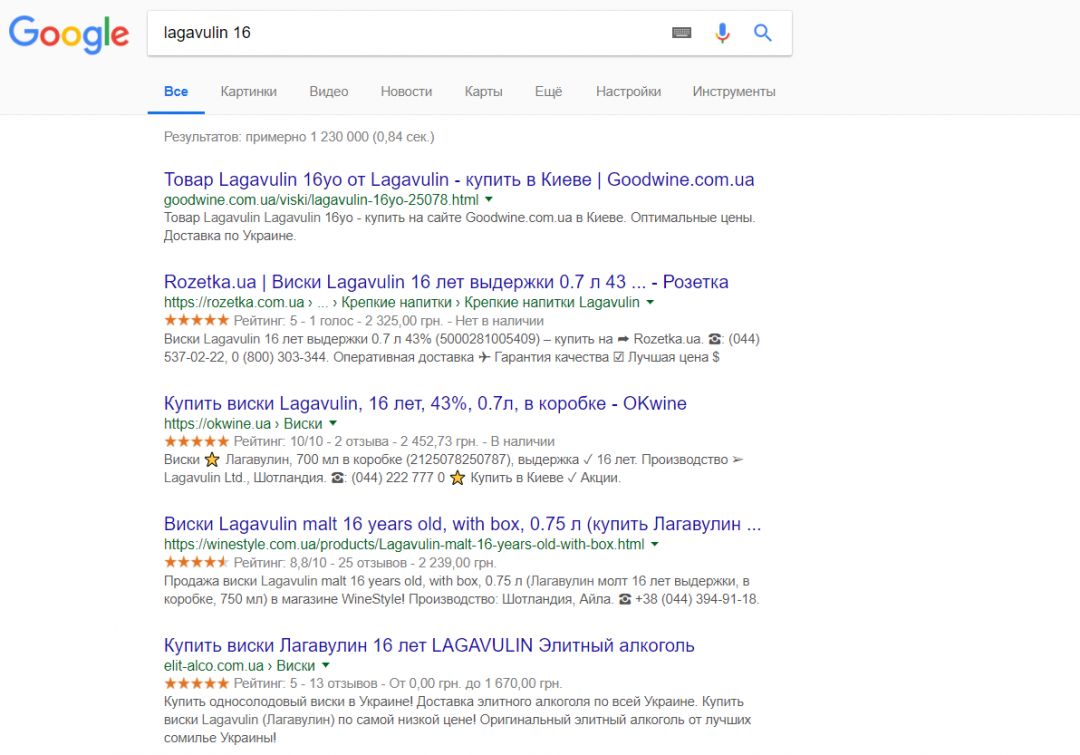Select the Все tab
Screen dimensions: 1080x755
[x=176, y=92]
